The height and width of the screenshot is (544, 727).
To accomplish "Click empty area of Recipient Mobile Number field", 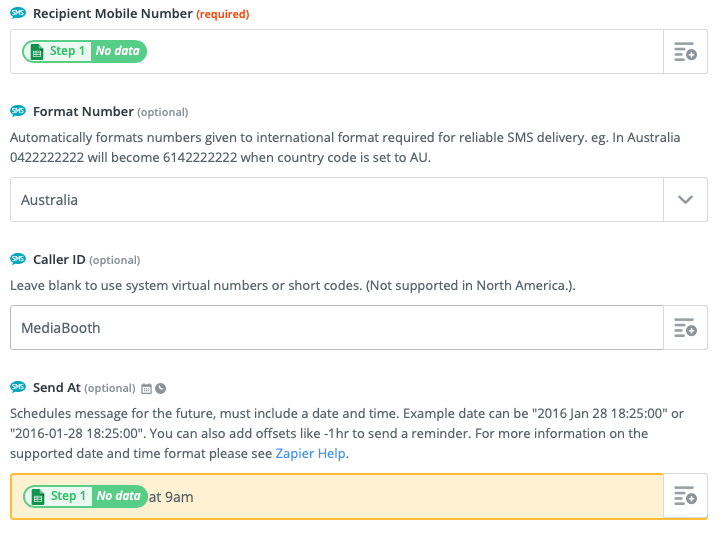I will [x=400, y=52].
